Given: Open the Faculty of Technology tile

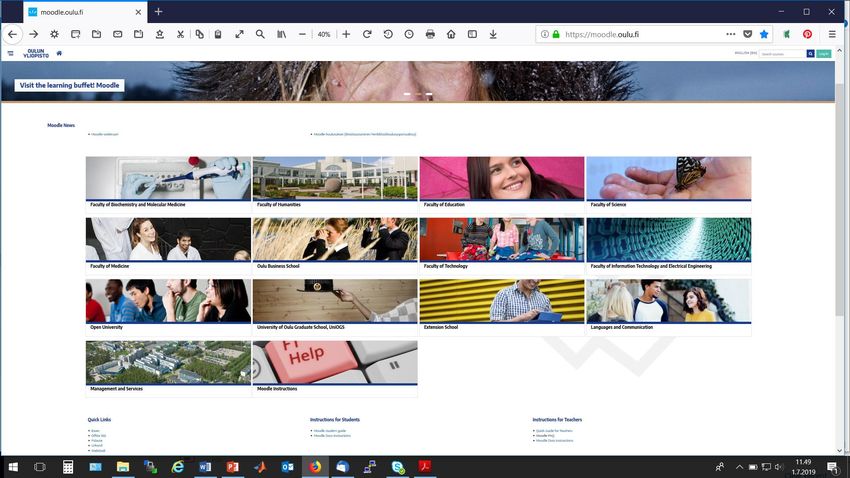Looking at the screenshot, I should coord(502,244).
